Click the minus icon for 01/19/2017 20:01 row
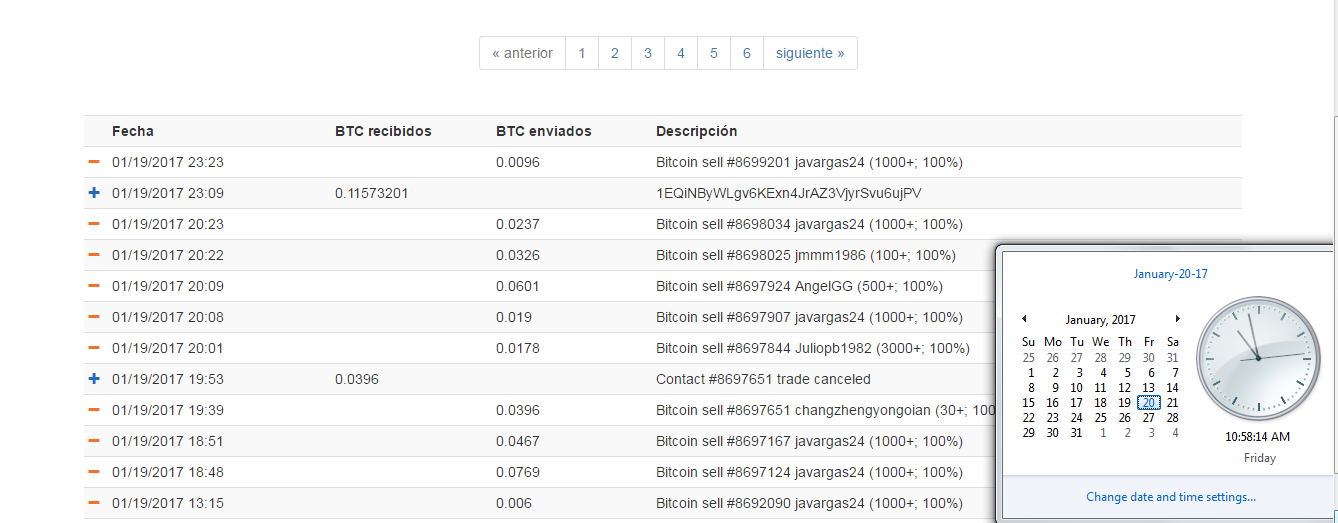Image resolution: width=1338 pixels, height=523 pixels. point(95,348)
